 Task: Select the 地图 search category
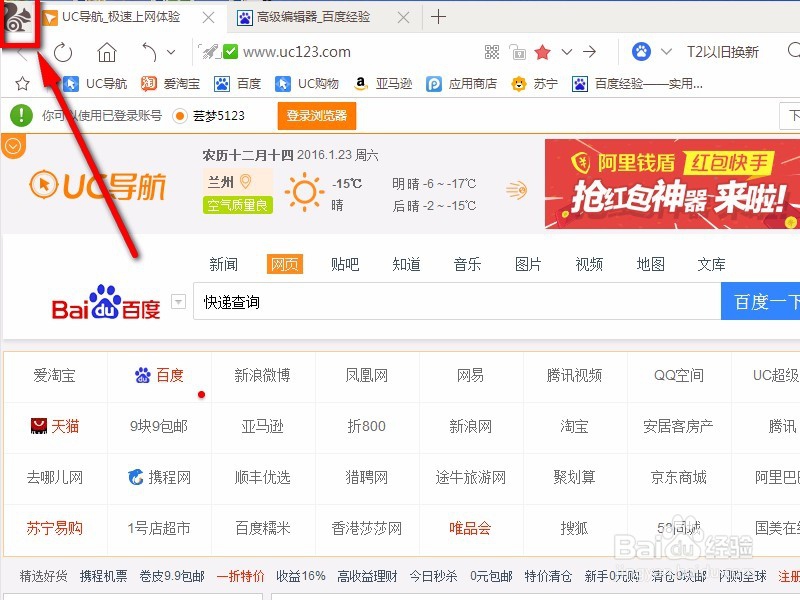[x=651, y=264]
